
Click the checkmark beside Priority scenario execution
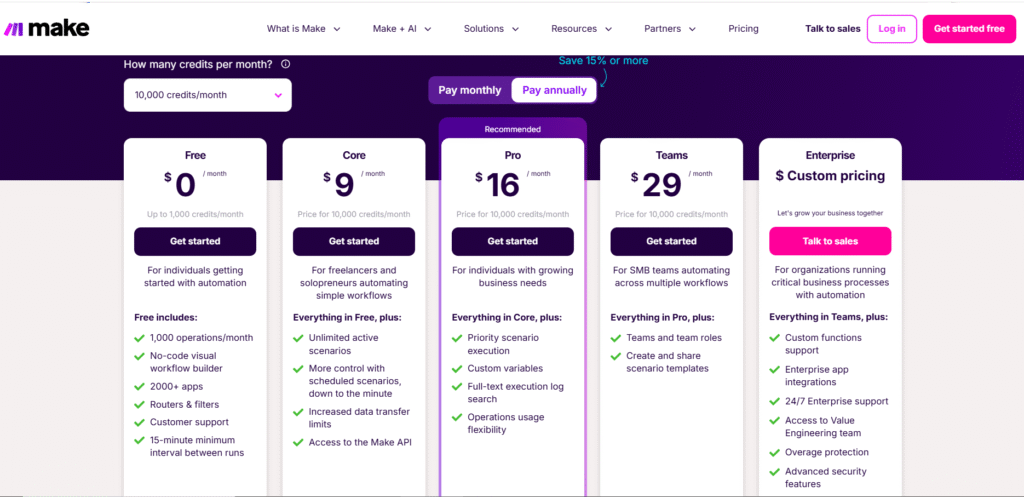point(457,338)
